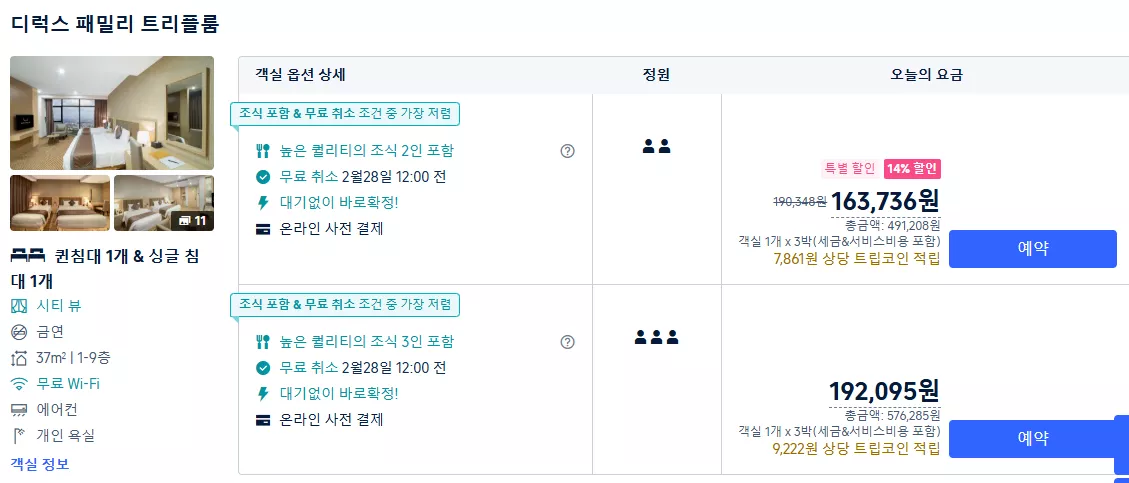Click the no-smoking icon
This screenshot has height=483, width=1129.
point(19,332)
